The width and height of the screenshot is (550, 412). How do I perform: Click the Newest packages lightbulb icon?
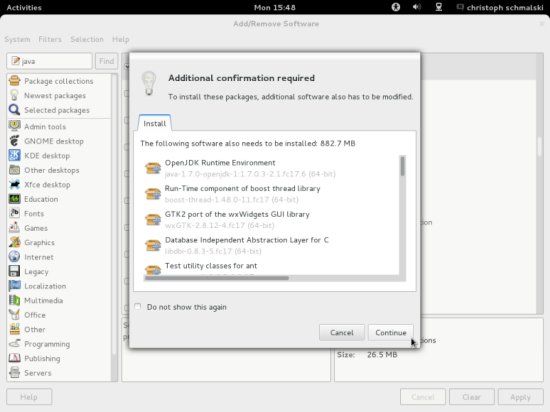(x=14, y=95)
